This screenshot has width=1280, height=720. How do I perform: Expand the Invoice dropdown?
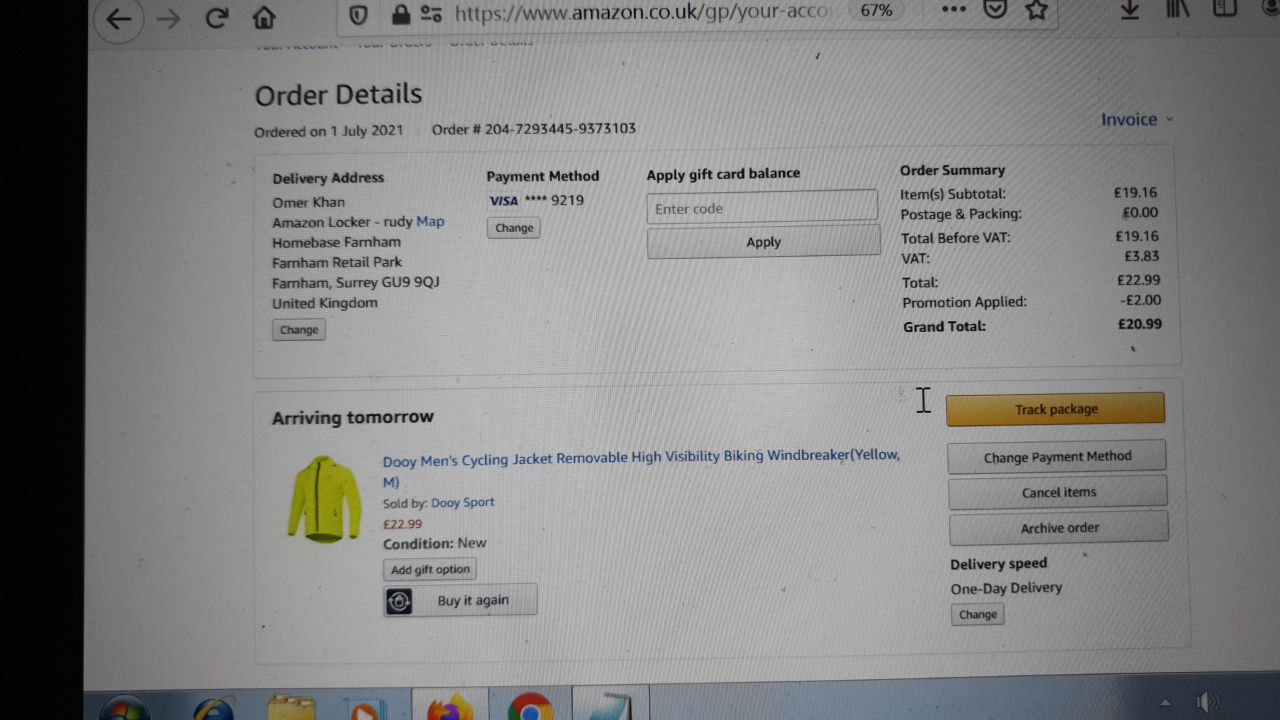coord(1137,119)
